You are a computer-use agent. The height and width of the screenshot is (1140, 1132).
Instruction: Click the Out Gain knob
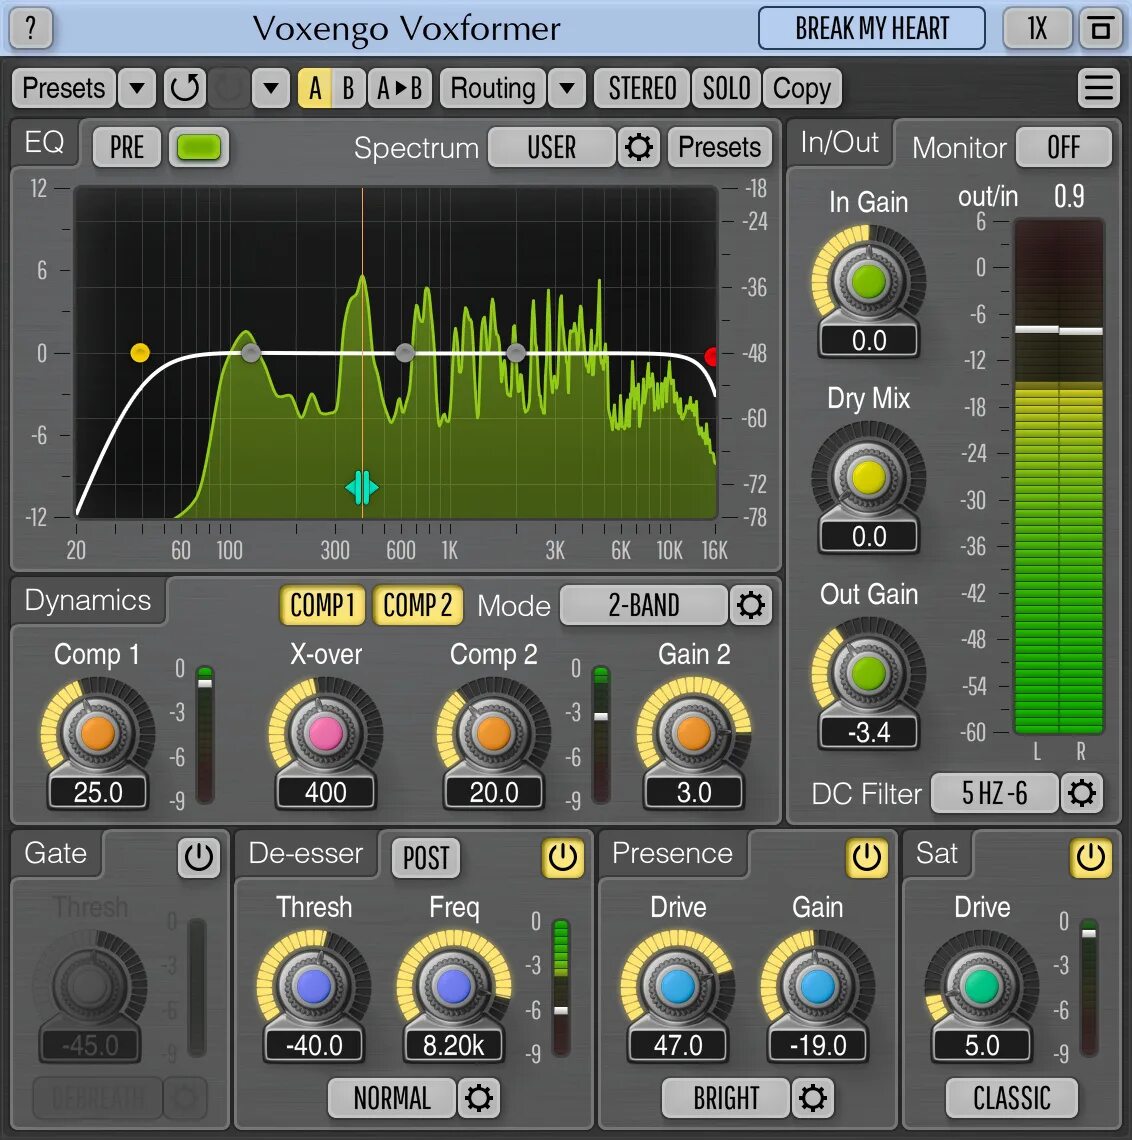pyautogui.click(x=868, y=673)
